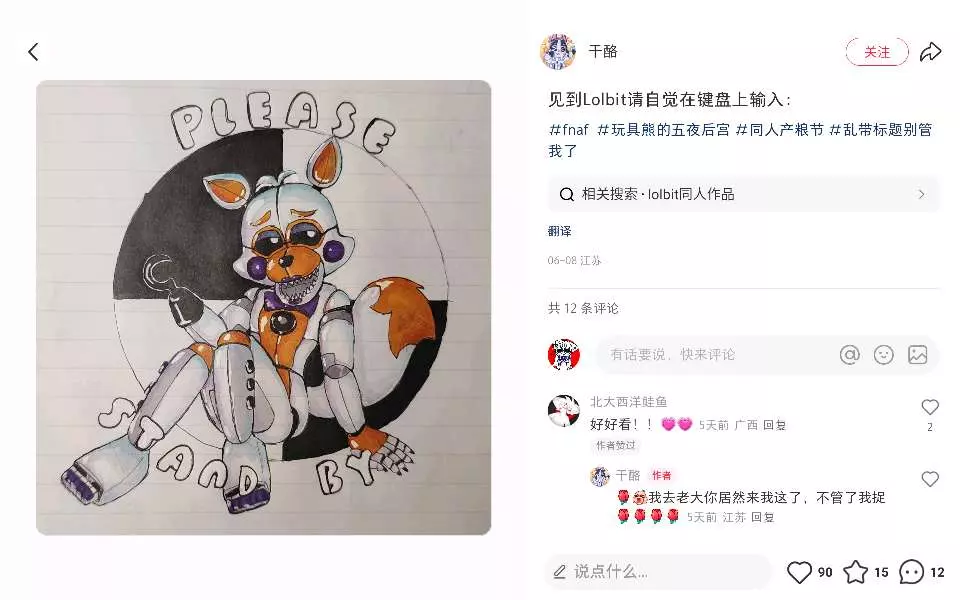Open the Lolbit drawing image
The width and height of the screenshot is (960, 600).
(x=264, y=307)
